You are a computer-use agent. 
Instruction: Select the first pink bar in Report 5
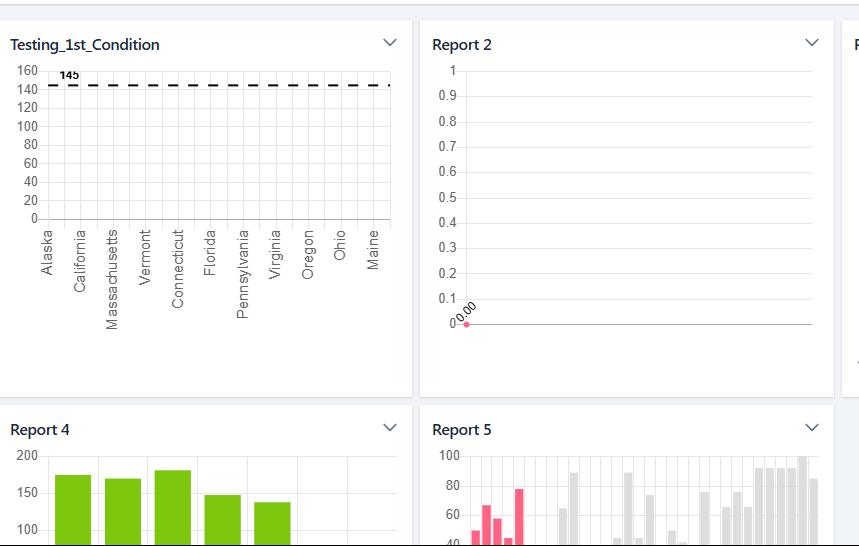pos(476,537)
